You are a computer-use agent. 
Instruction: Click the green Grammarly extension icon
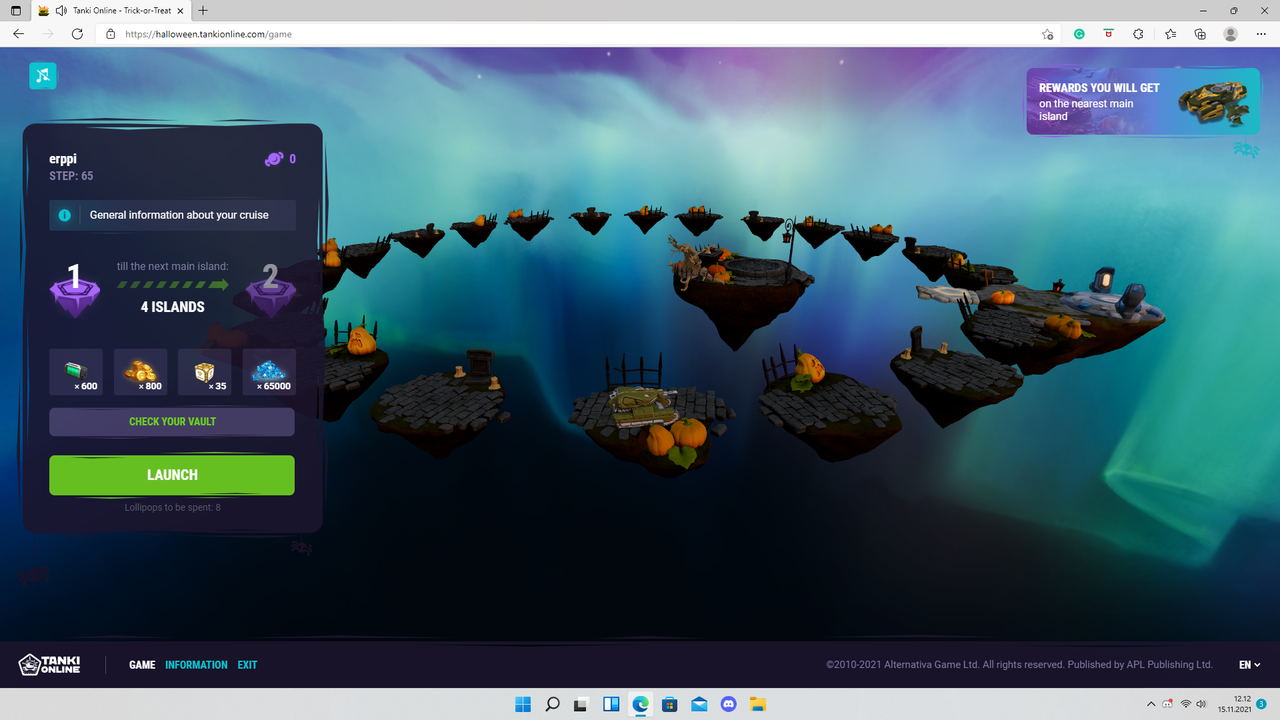click(1079, 34)
